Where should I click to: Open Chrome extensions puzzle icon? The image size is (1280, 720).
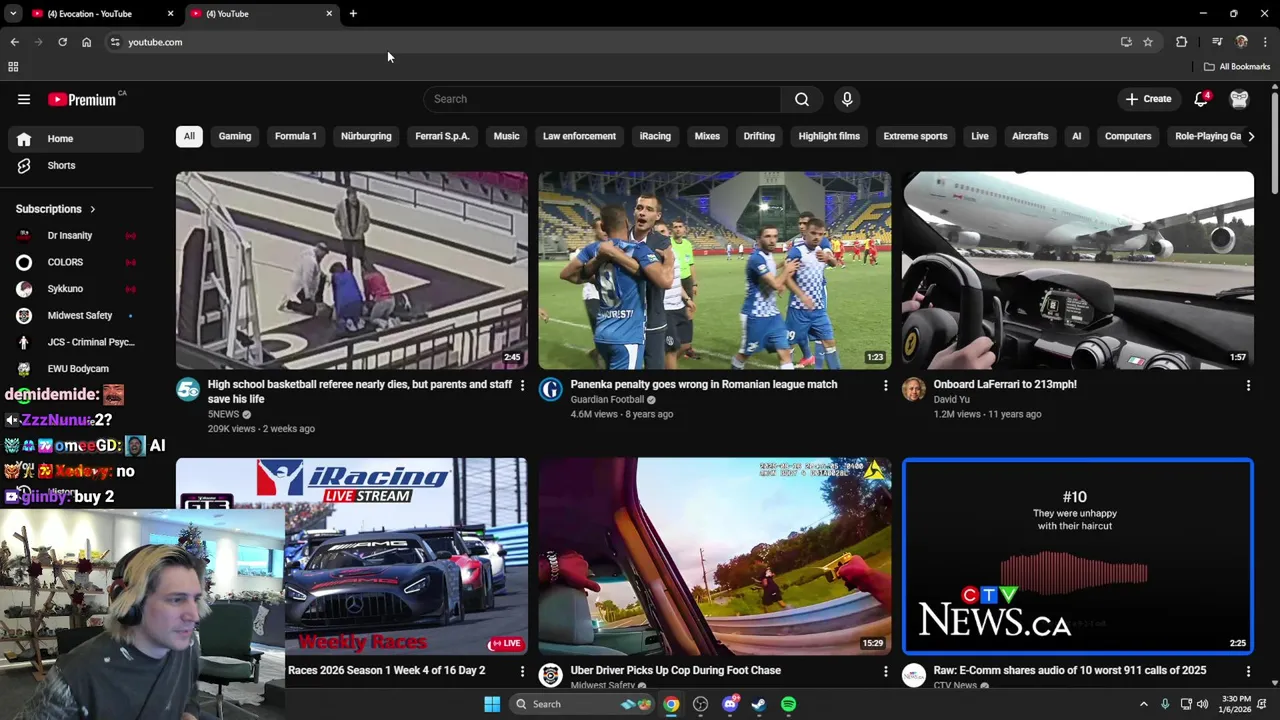coord(1181,42)
